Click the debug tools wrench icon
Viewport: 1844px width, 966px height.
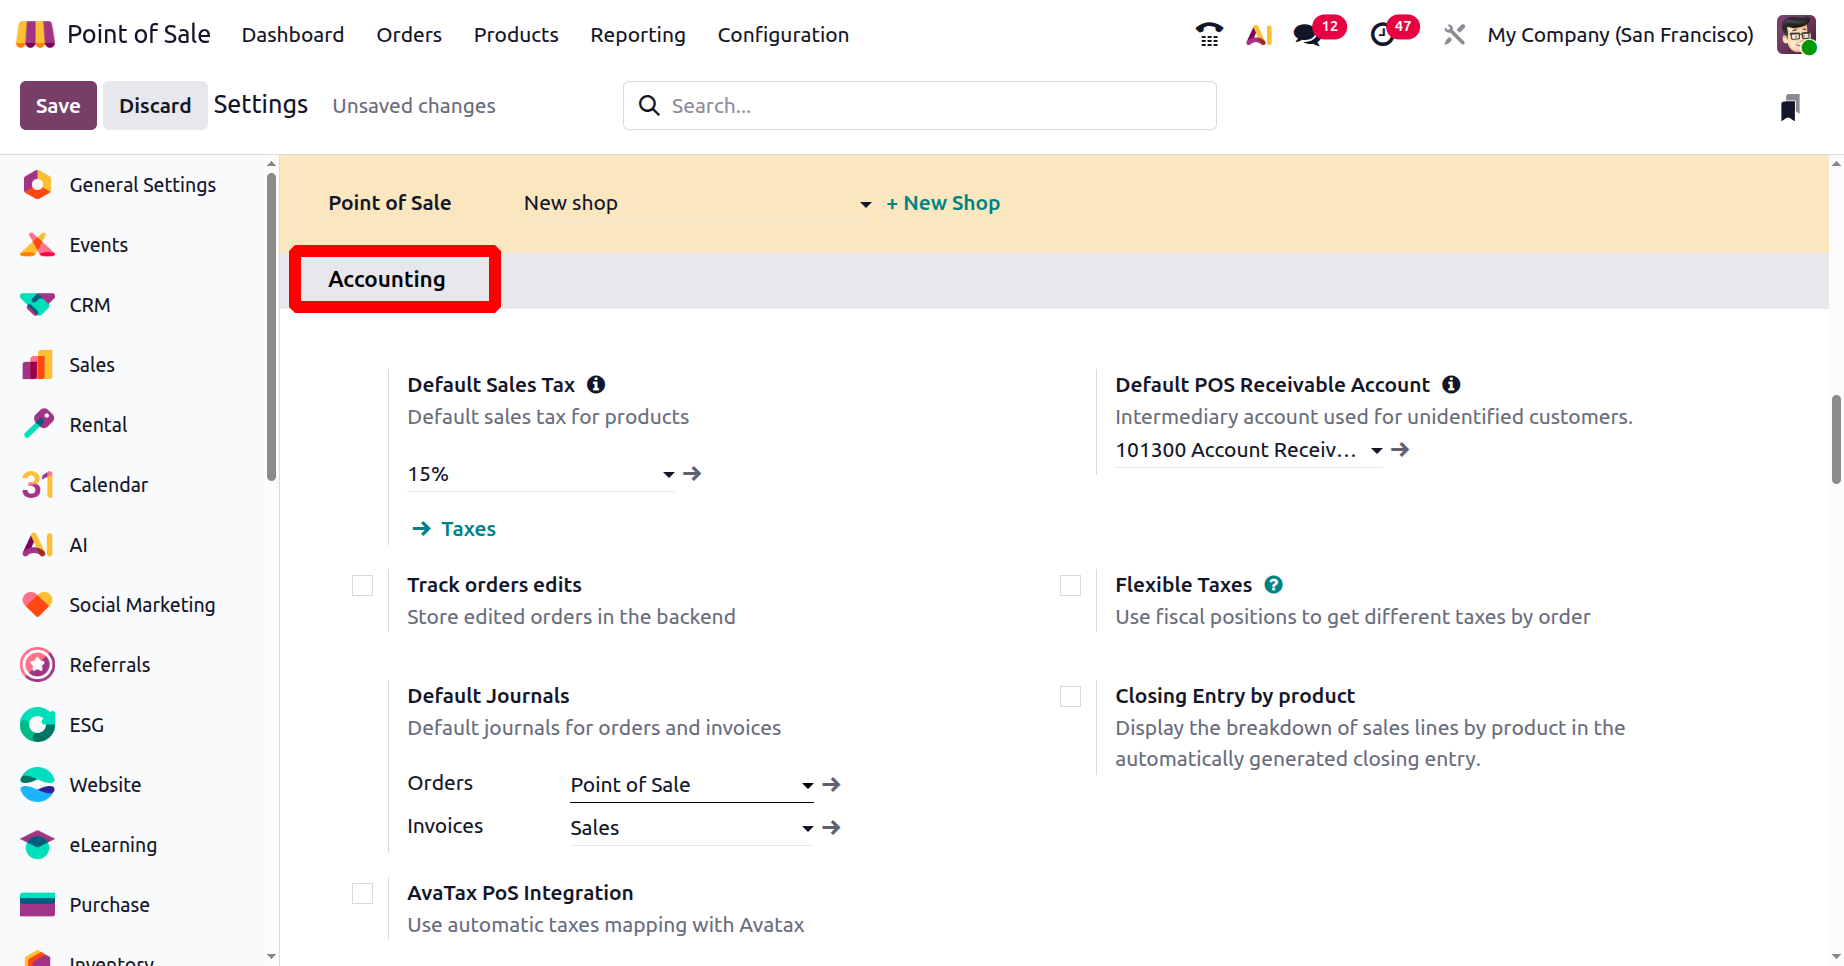[1454, 35]
